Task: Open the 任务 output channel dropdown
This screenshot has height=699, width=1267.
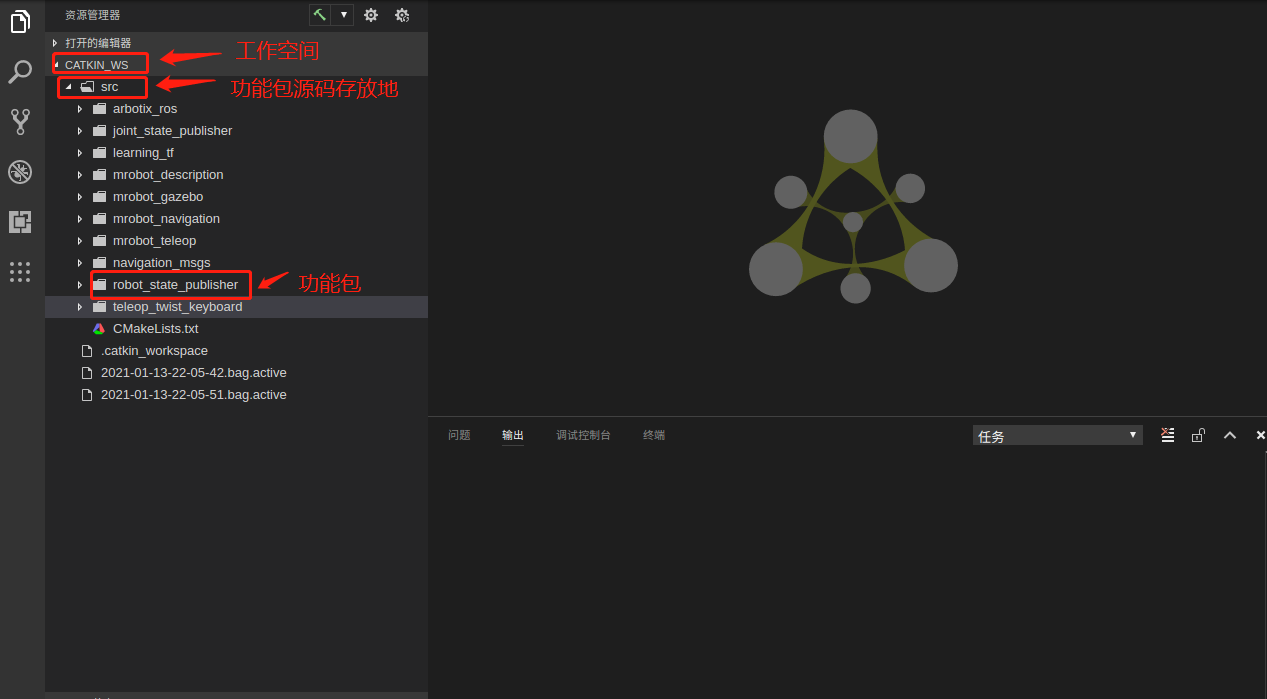Action: [1056, 435]
